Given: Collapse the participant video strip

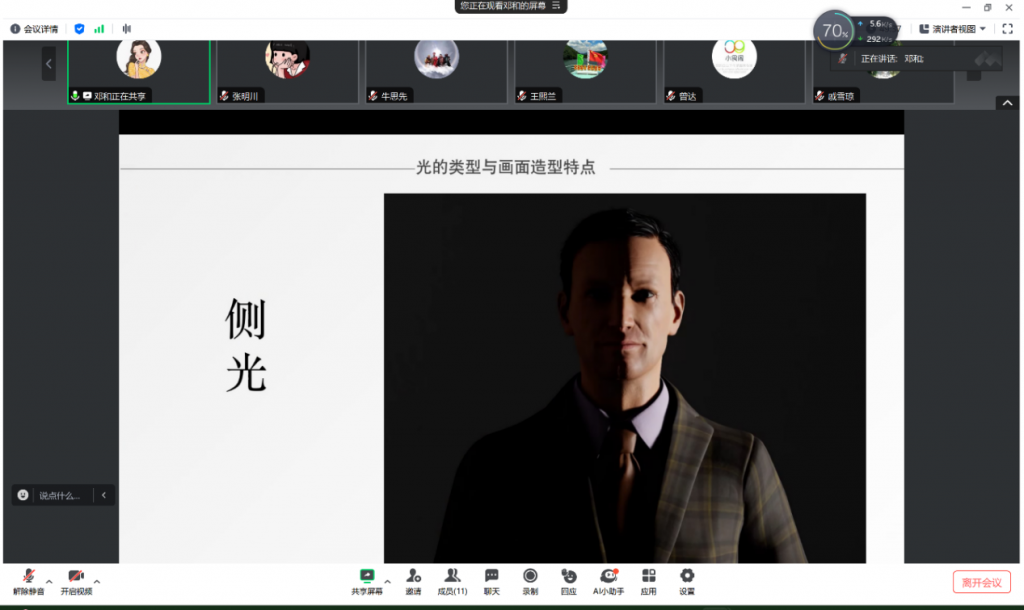Looking at the screenshot, I should [1007, 103].
